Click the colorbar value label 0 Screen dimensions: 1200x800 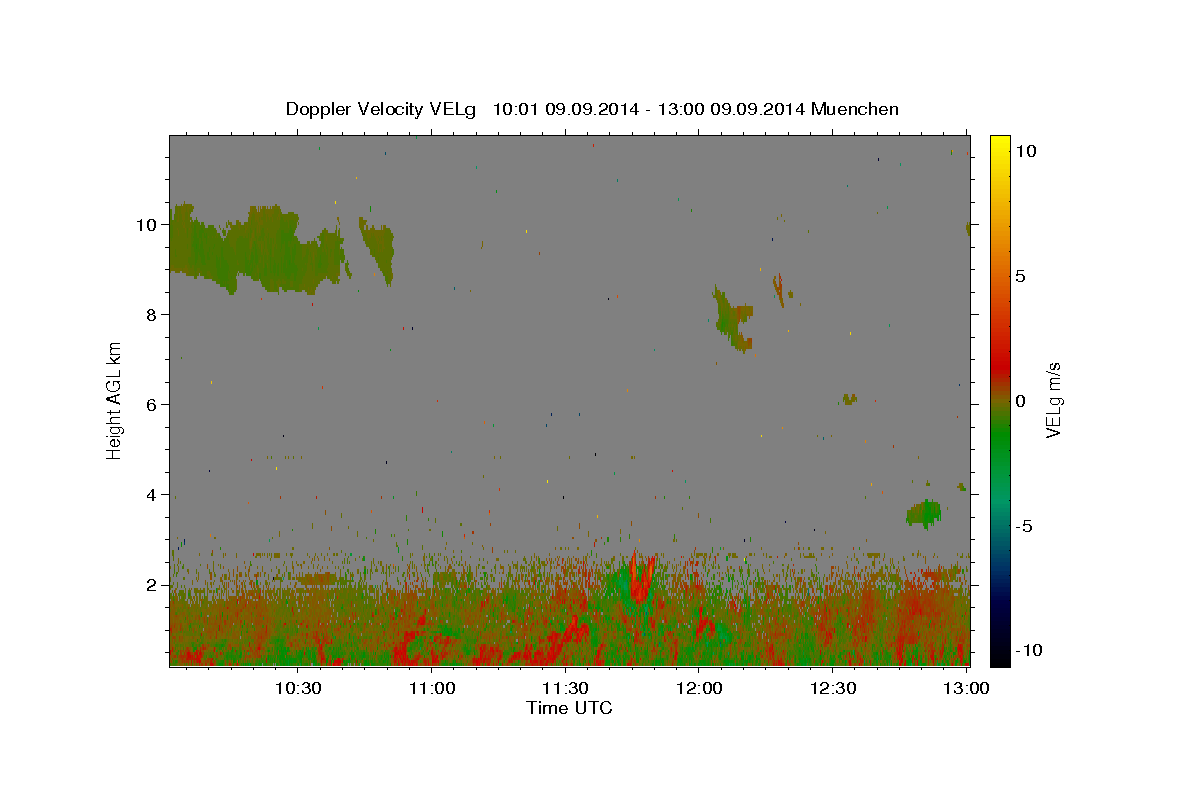(x=1020, y=401)
